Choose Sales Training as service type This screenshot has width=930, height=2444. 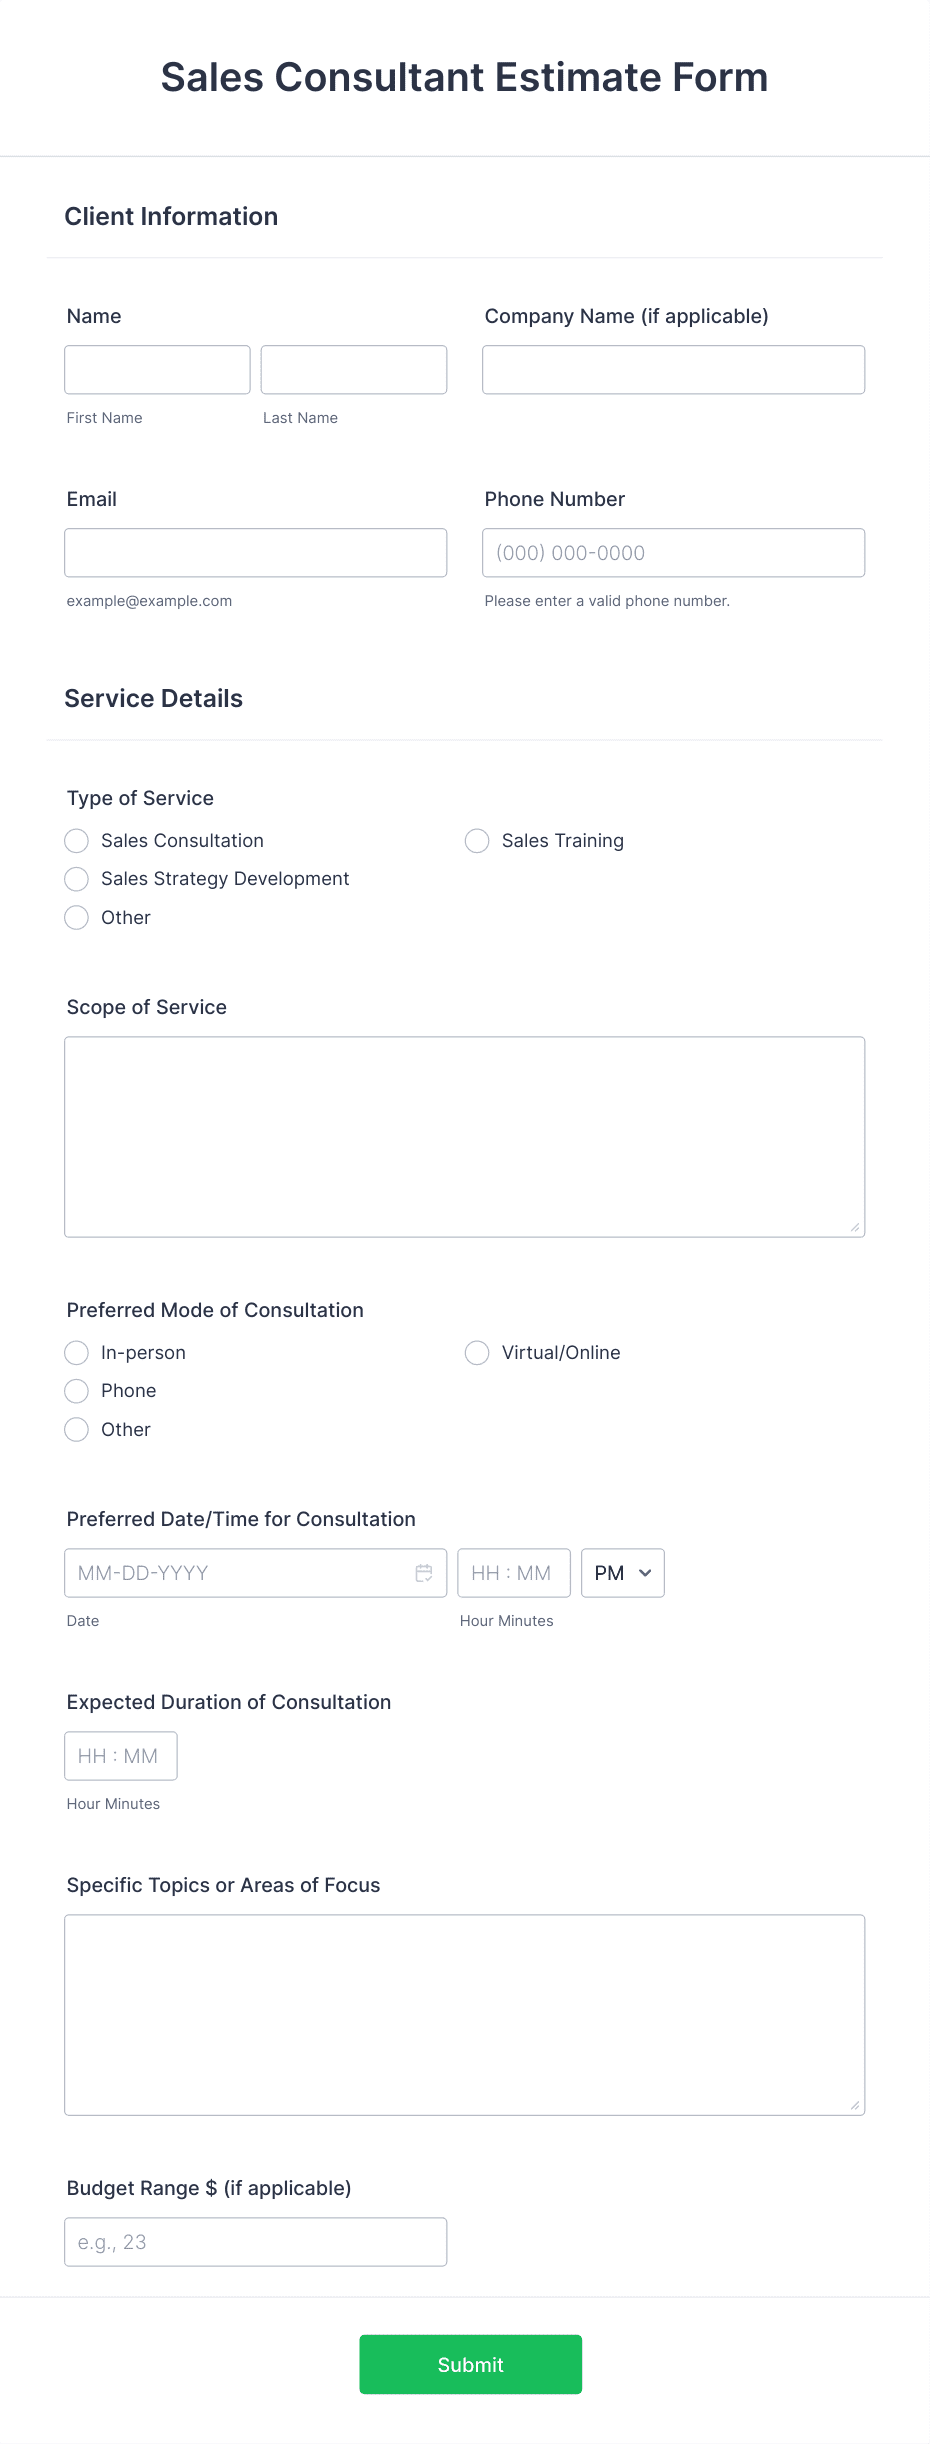[x=476, y=840]
